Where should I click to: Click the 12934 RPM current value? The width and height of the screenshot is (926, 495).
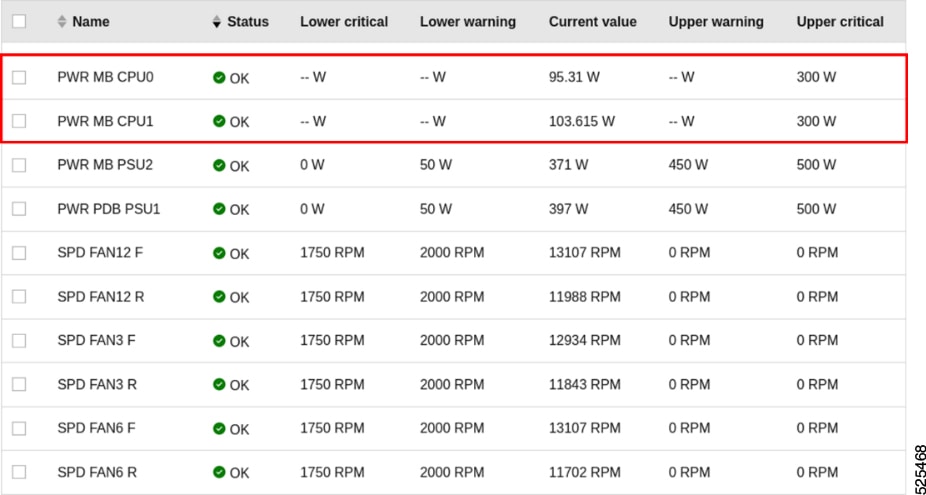click(x=585, y=341)
